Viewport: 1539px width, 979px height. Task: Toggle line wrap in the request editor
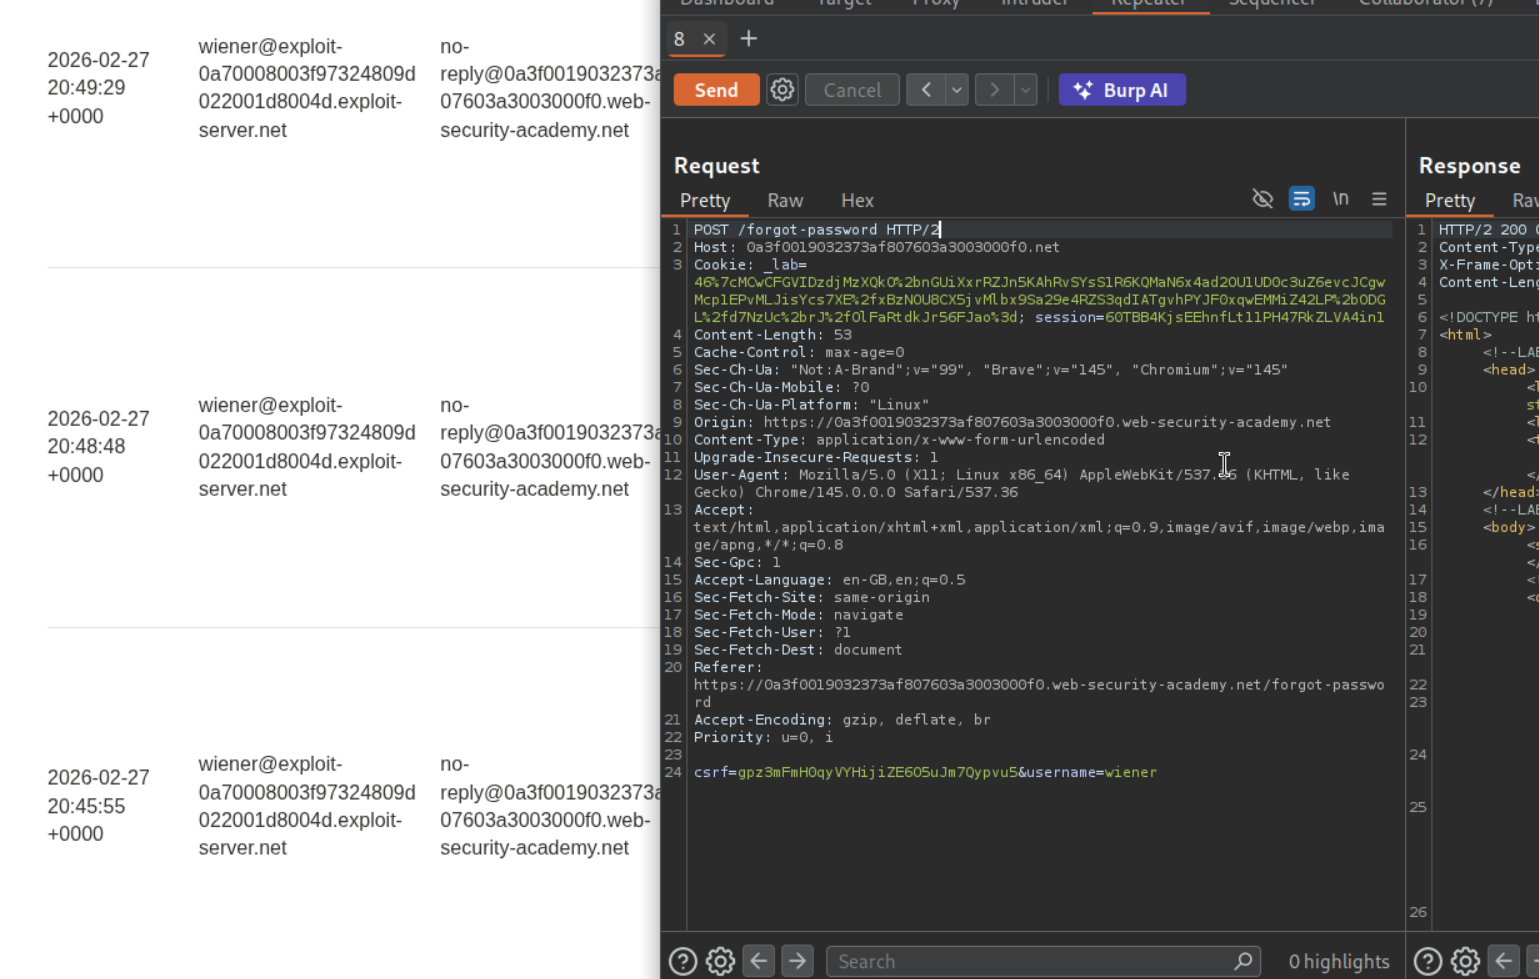point(1301,199)
